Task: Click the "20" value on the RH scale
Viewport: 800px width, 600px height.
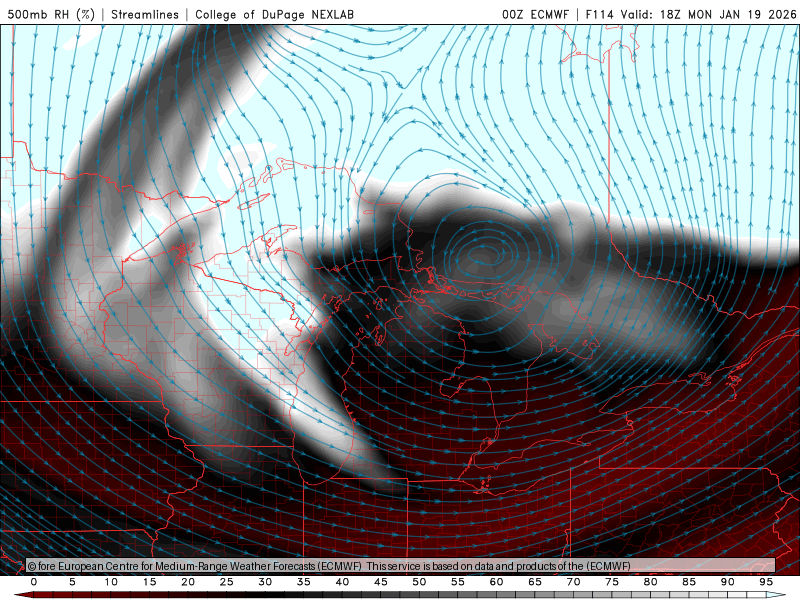Action: 188,582
